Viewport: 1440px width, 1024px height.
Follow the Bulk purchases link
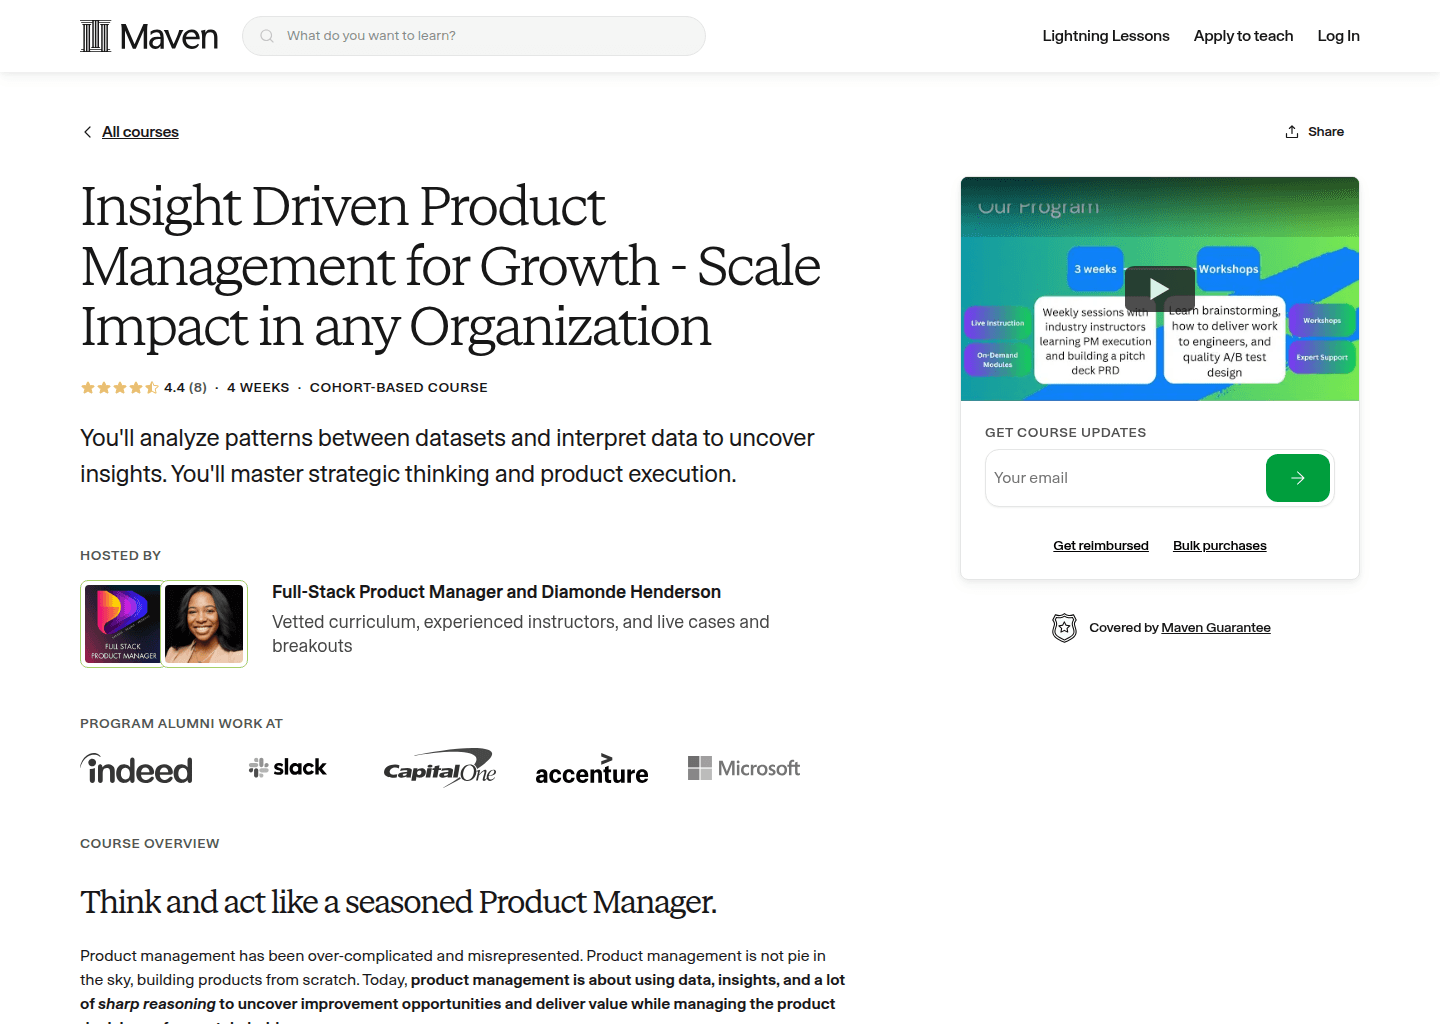click(1219, 545)
